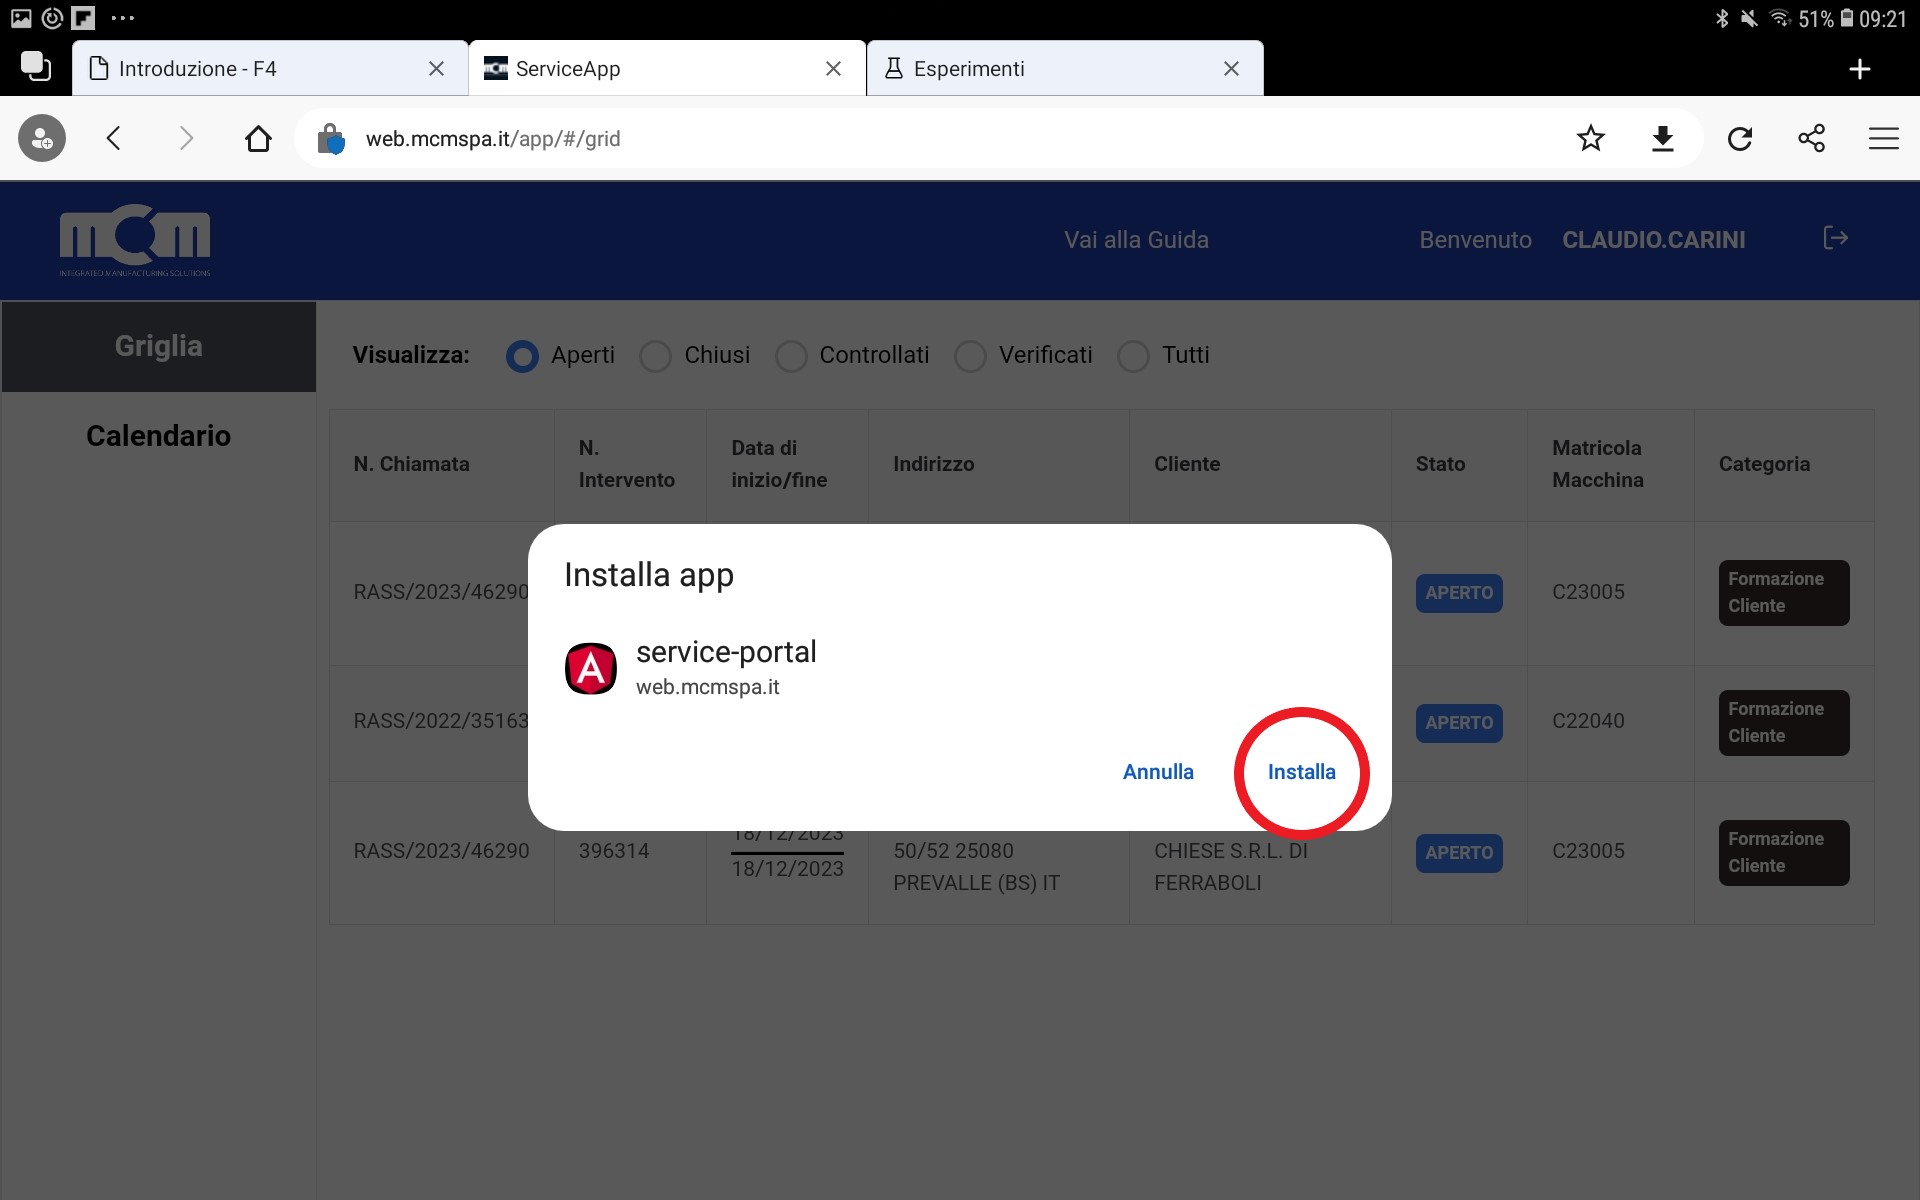Bookmark page with the star icon
The width and height of the screenshot is (1920, 1200).
click(x=1590, y=139)
